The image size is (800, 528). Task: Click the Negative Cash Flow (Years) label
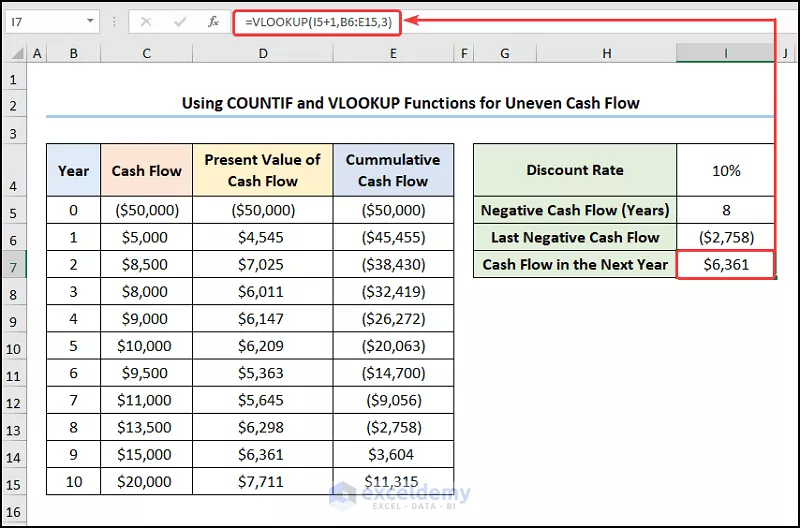[575, 210]
